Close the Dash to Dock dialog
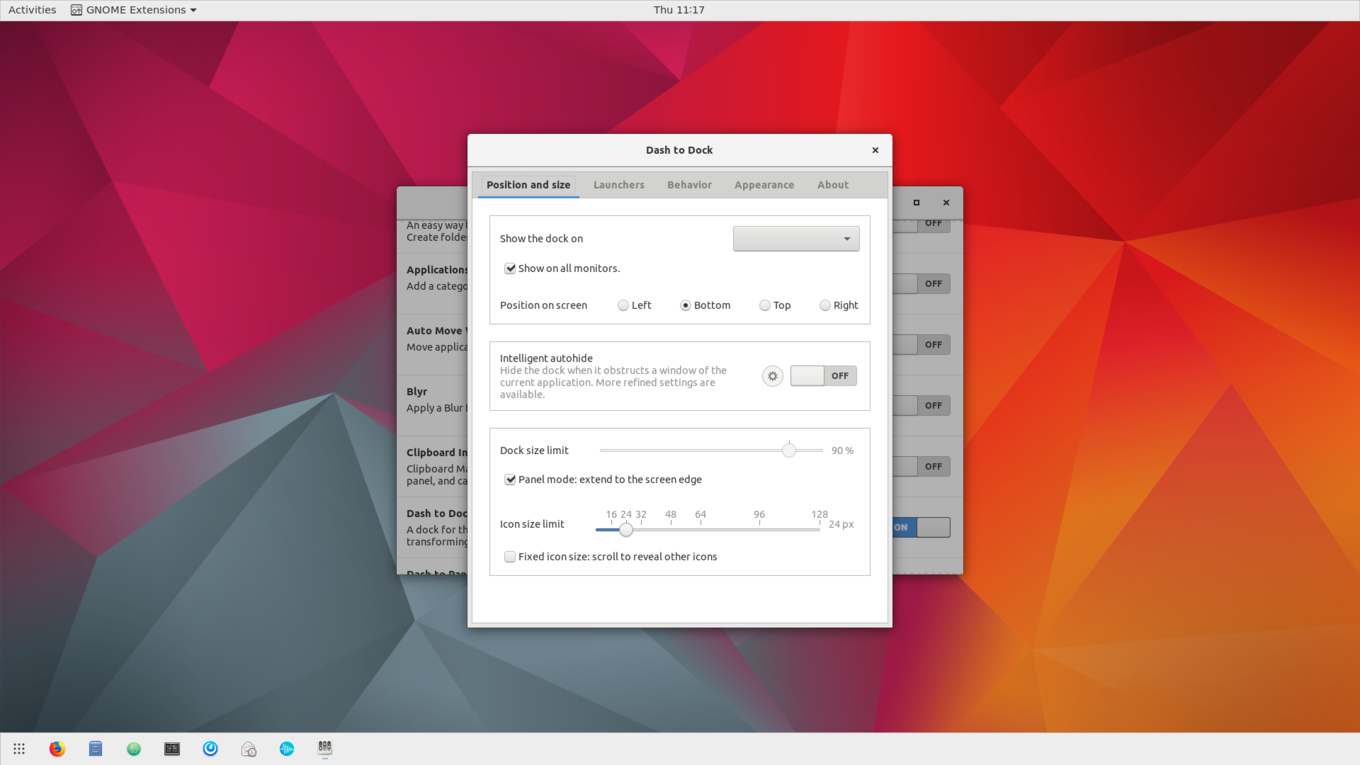This screenshot has width=1360, height=765. click(875, 150)
